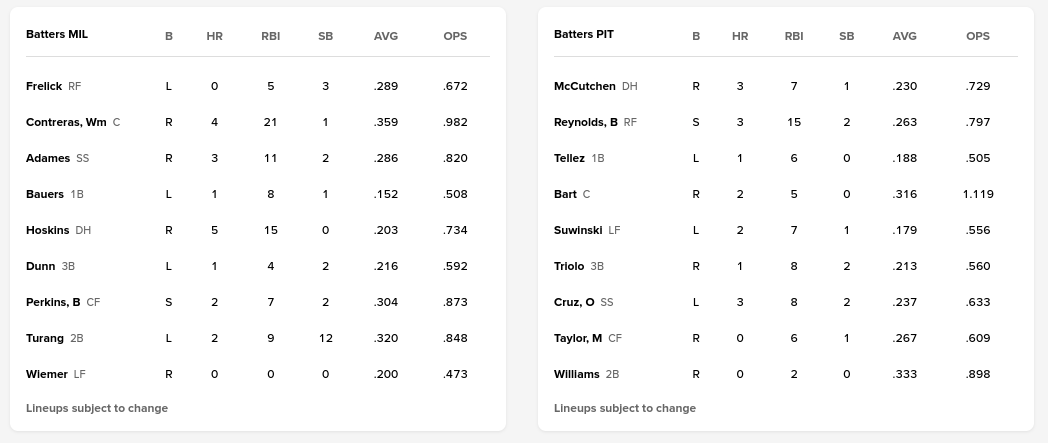Click the PIT table OPS column header
Screen dimensions: 1048x443
(x=978, y=36)
